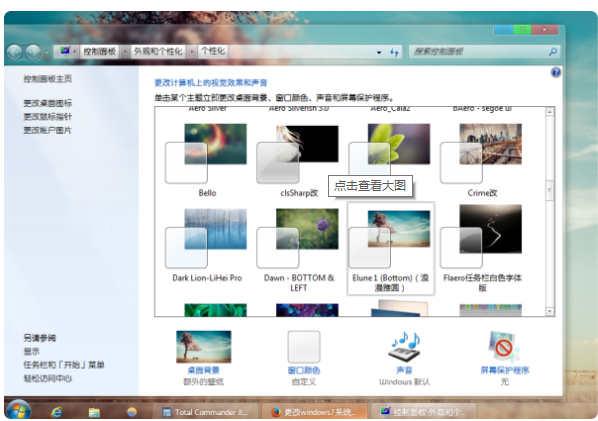Viewport: 598px width, 421px height.
Task: Switch to Total Commander taskbar button
Action: point(205,412)
